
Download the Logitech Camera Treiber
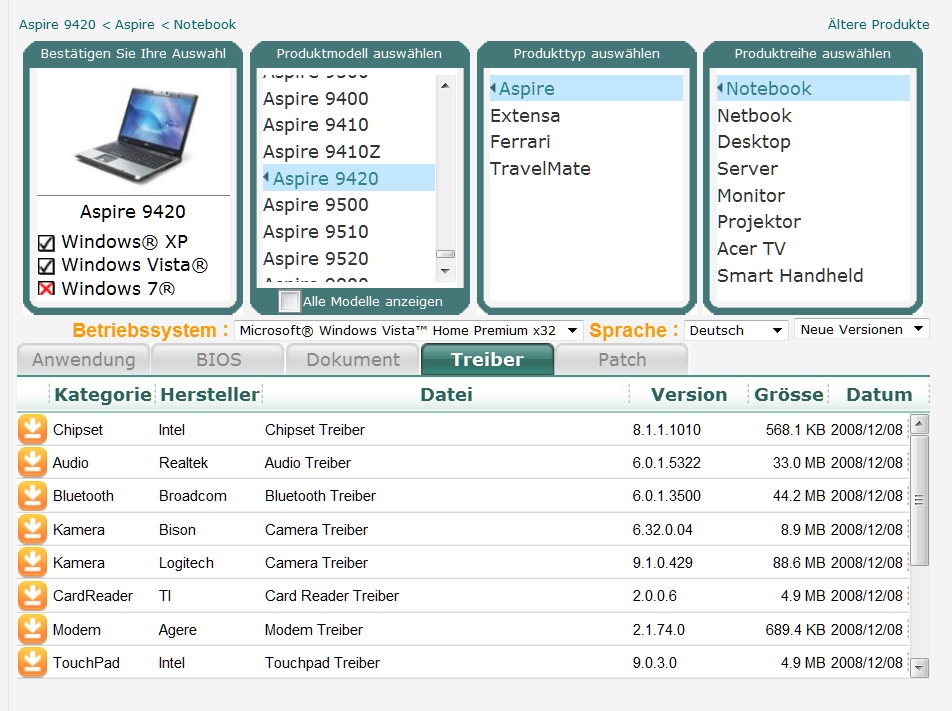[32, 563]
